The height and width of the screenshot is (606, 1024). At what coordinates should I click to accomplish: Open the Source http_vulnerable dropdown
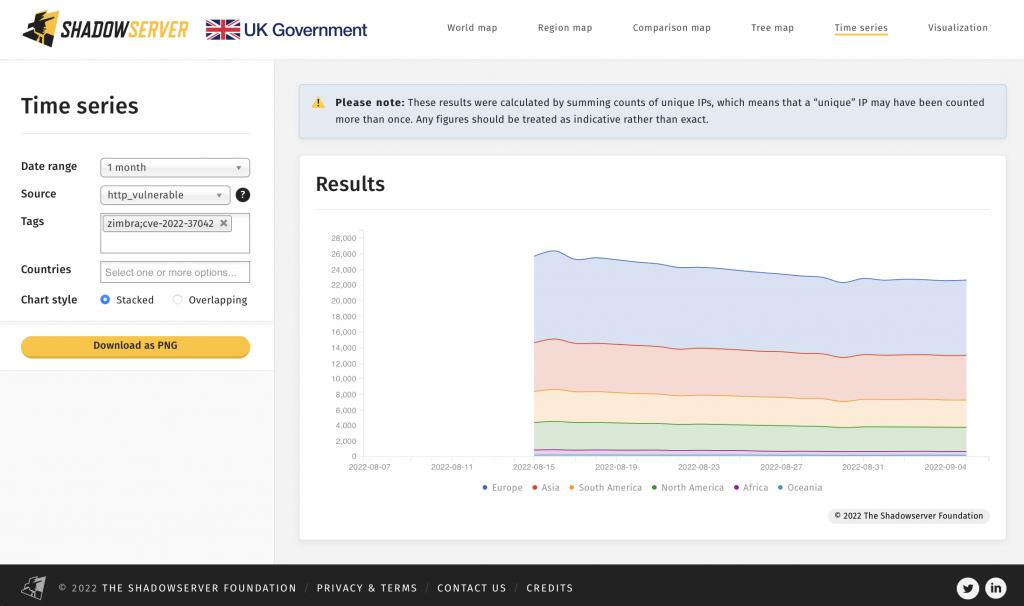point(165,195)
